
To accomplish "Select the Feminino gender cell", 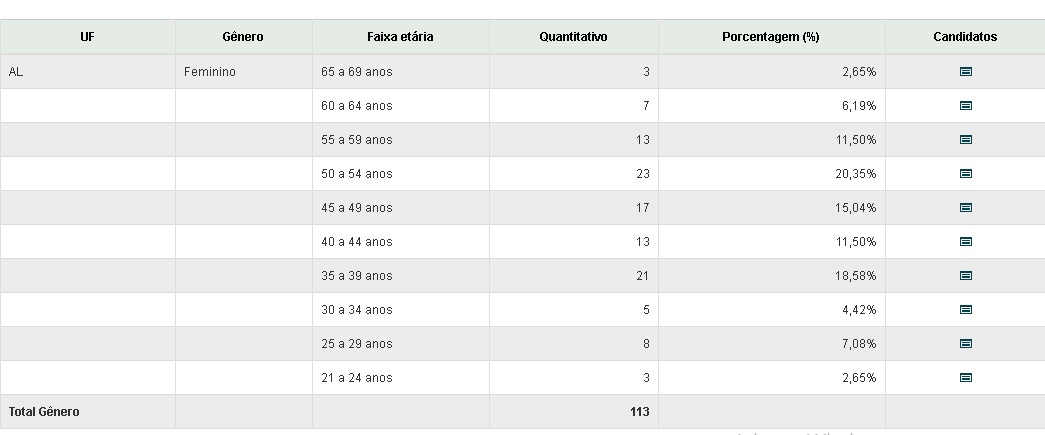I will 210,72.
